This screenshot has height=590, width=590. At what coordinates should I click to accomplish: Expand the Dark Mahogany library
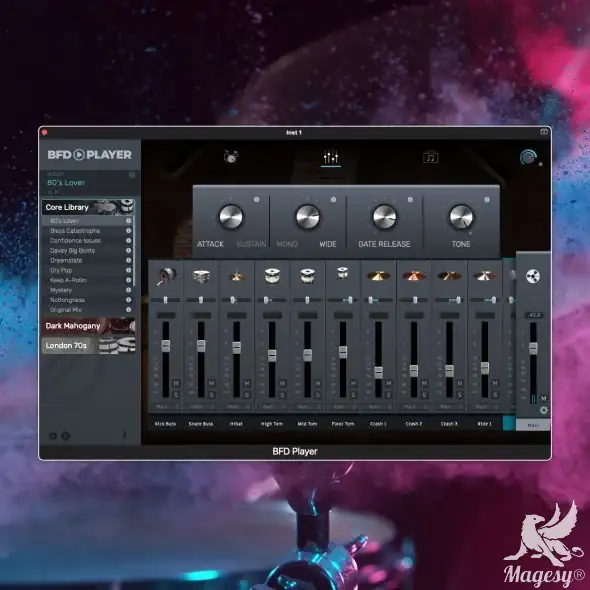click(88, 326)
